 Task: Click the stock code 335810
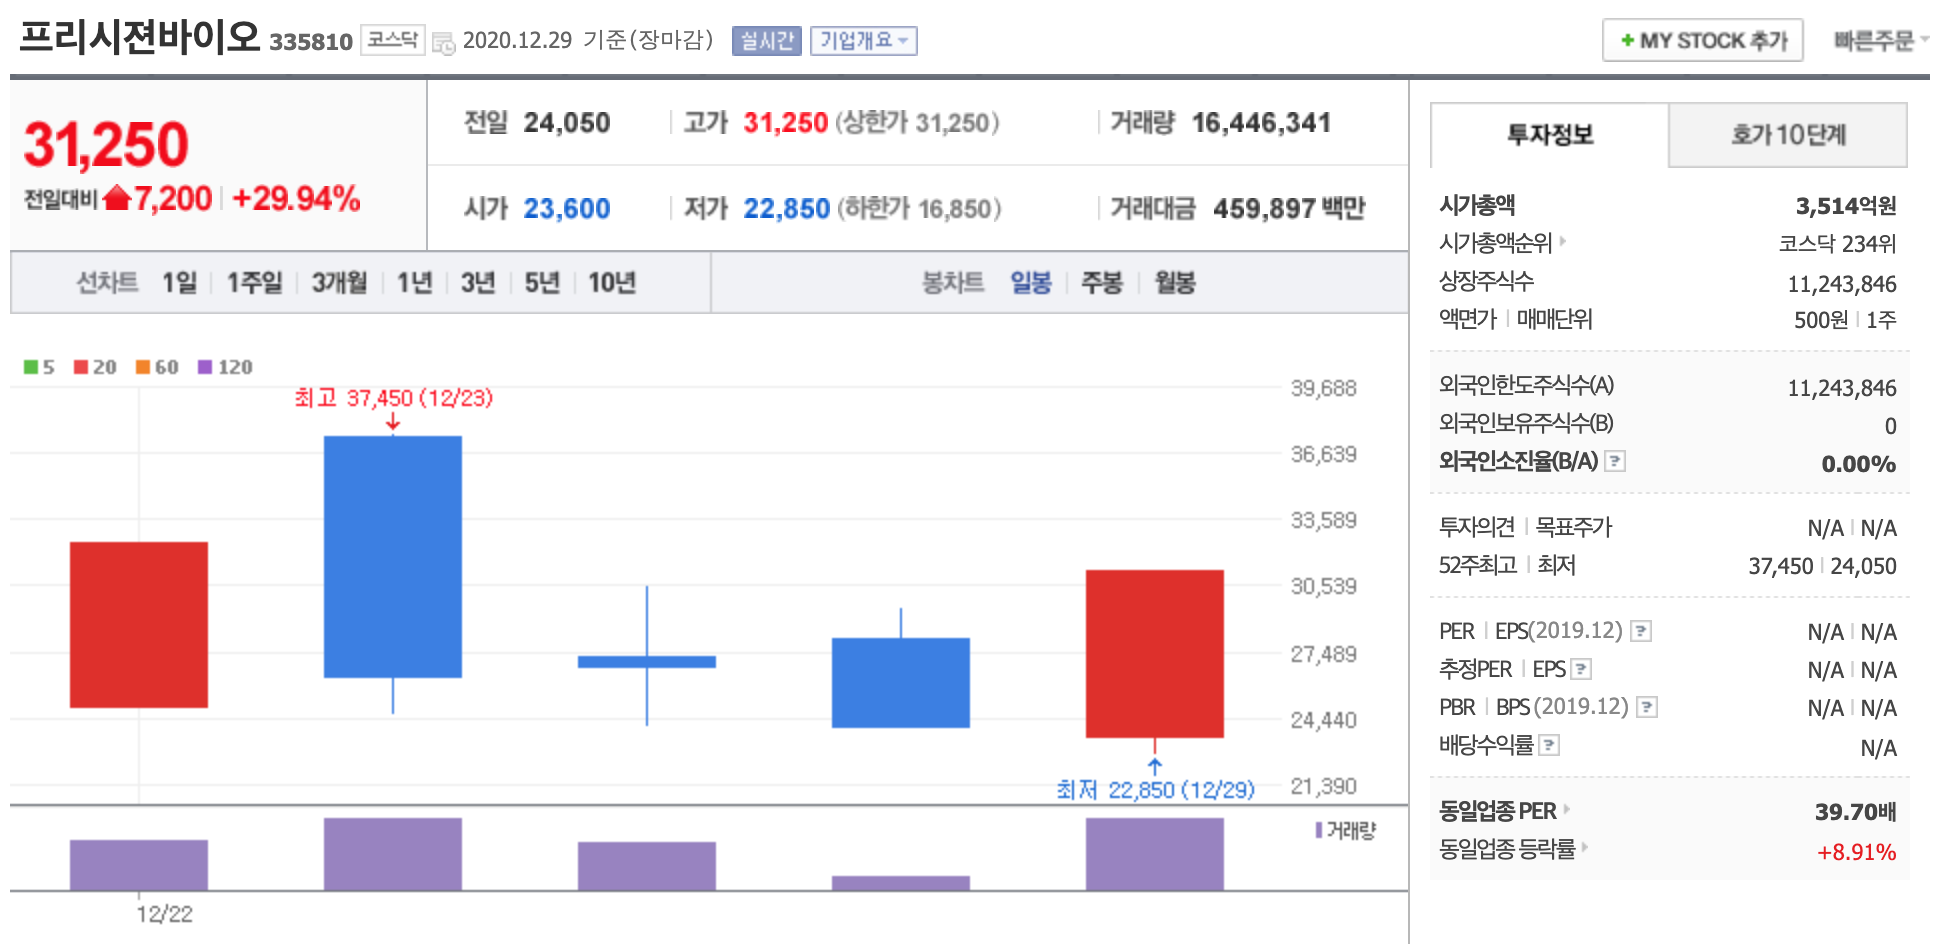(x=311, y=42)
